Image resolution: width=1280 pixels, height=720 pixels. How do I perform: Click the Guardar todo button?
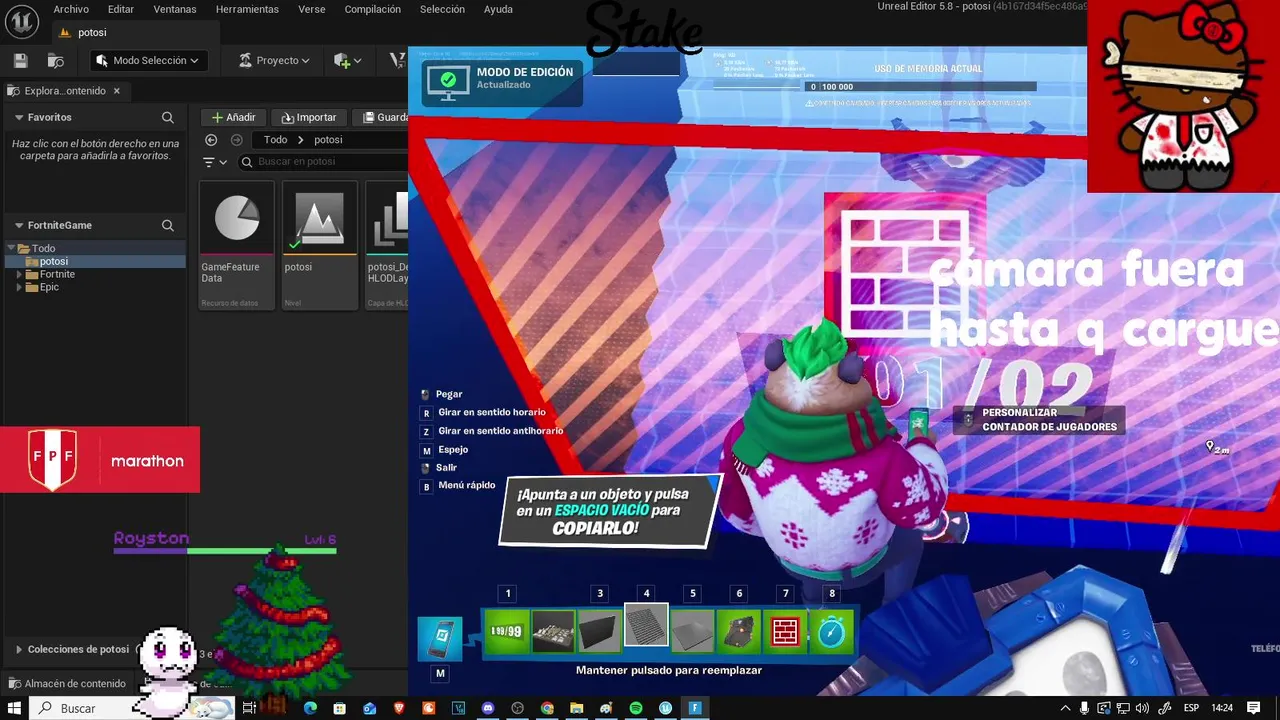383,117
